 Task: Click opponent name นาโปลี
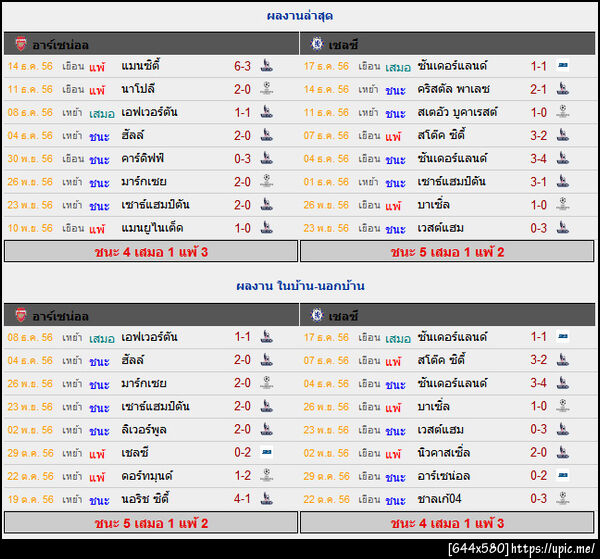pos(138,89)
